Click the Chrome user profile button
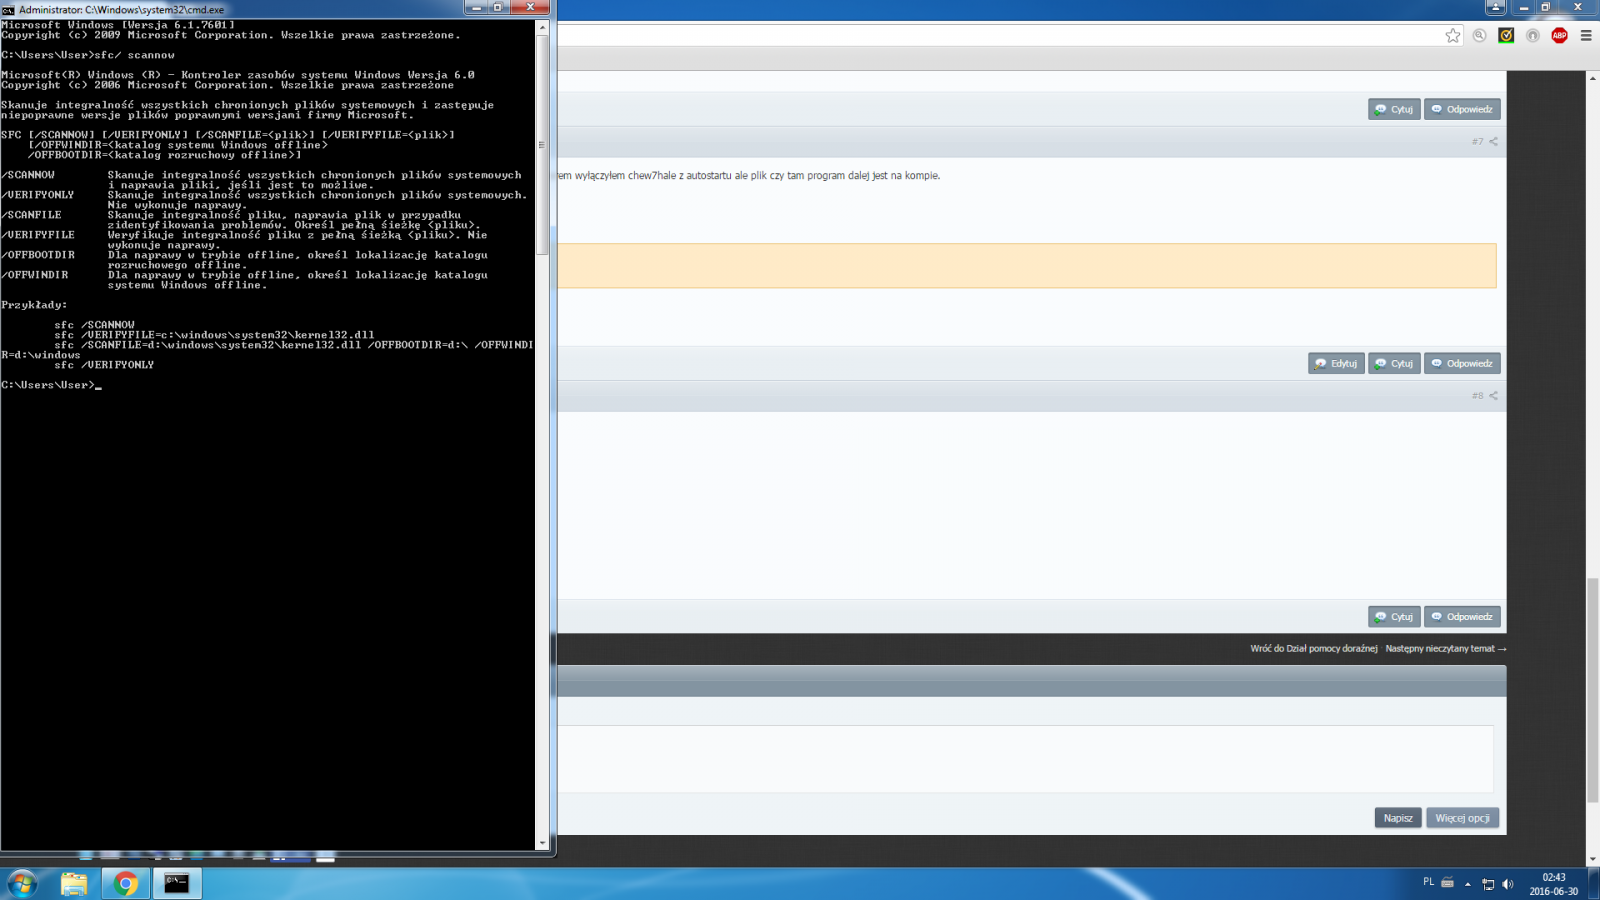 point(1495,7)
